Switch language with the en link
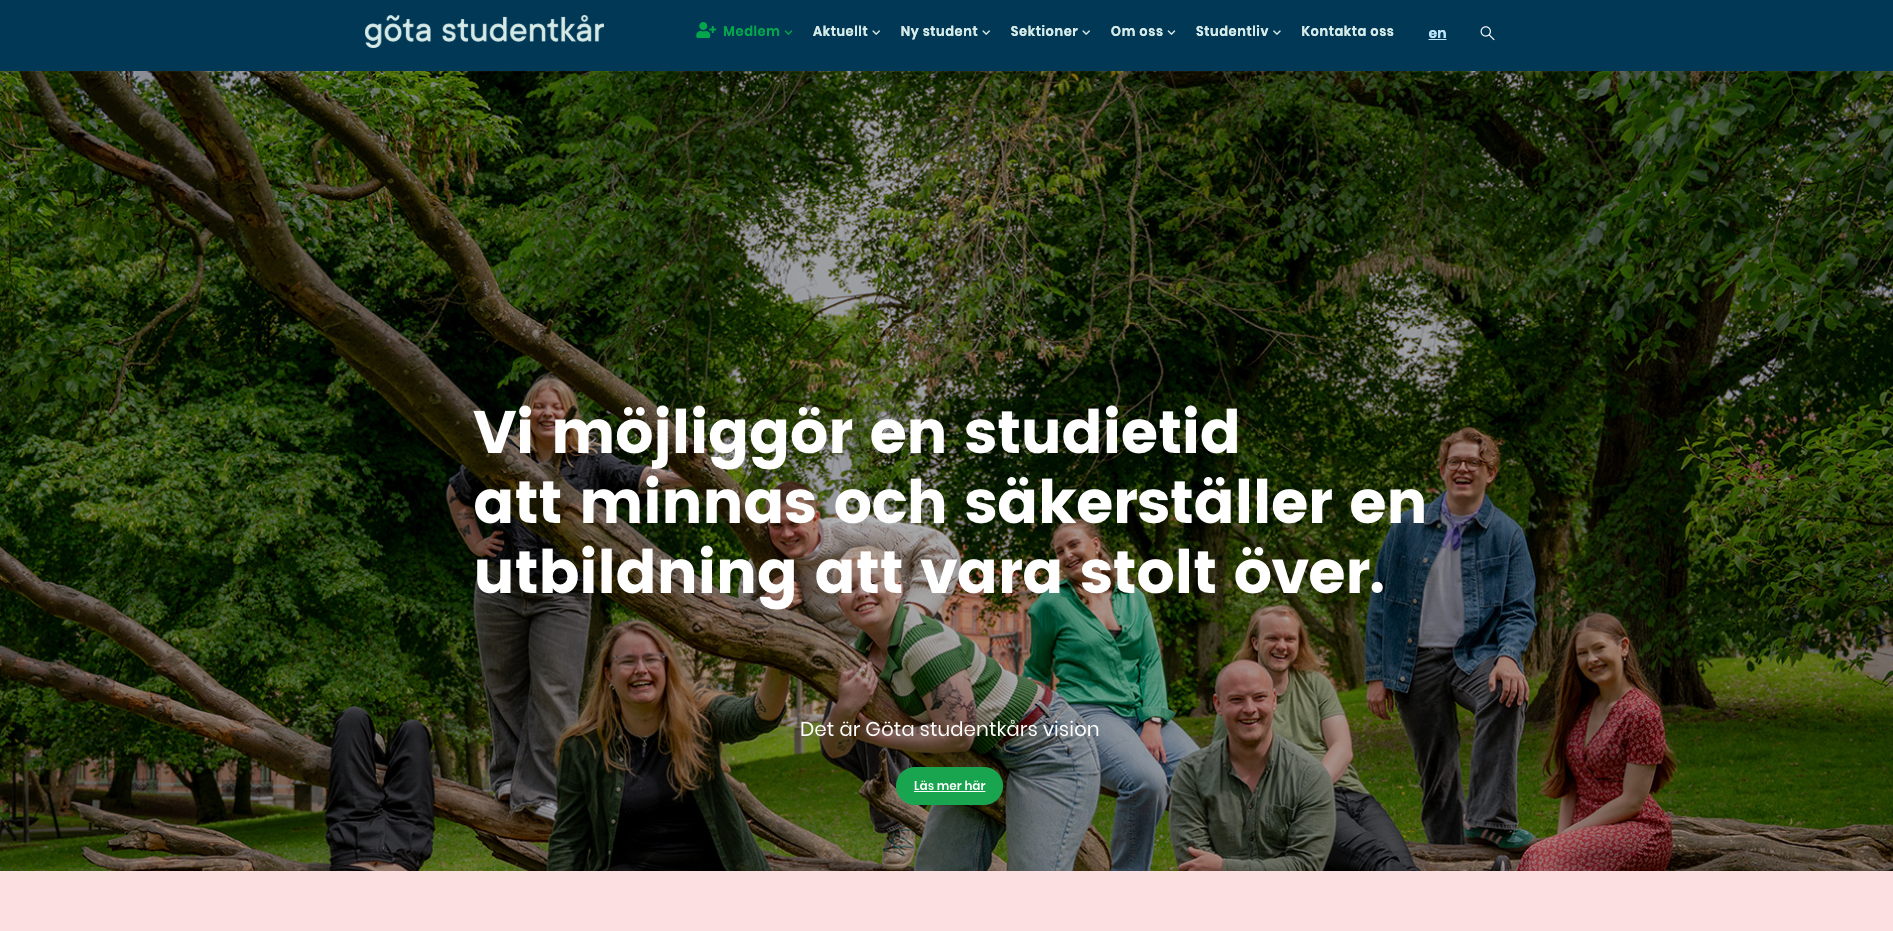 (1437, 33)
